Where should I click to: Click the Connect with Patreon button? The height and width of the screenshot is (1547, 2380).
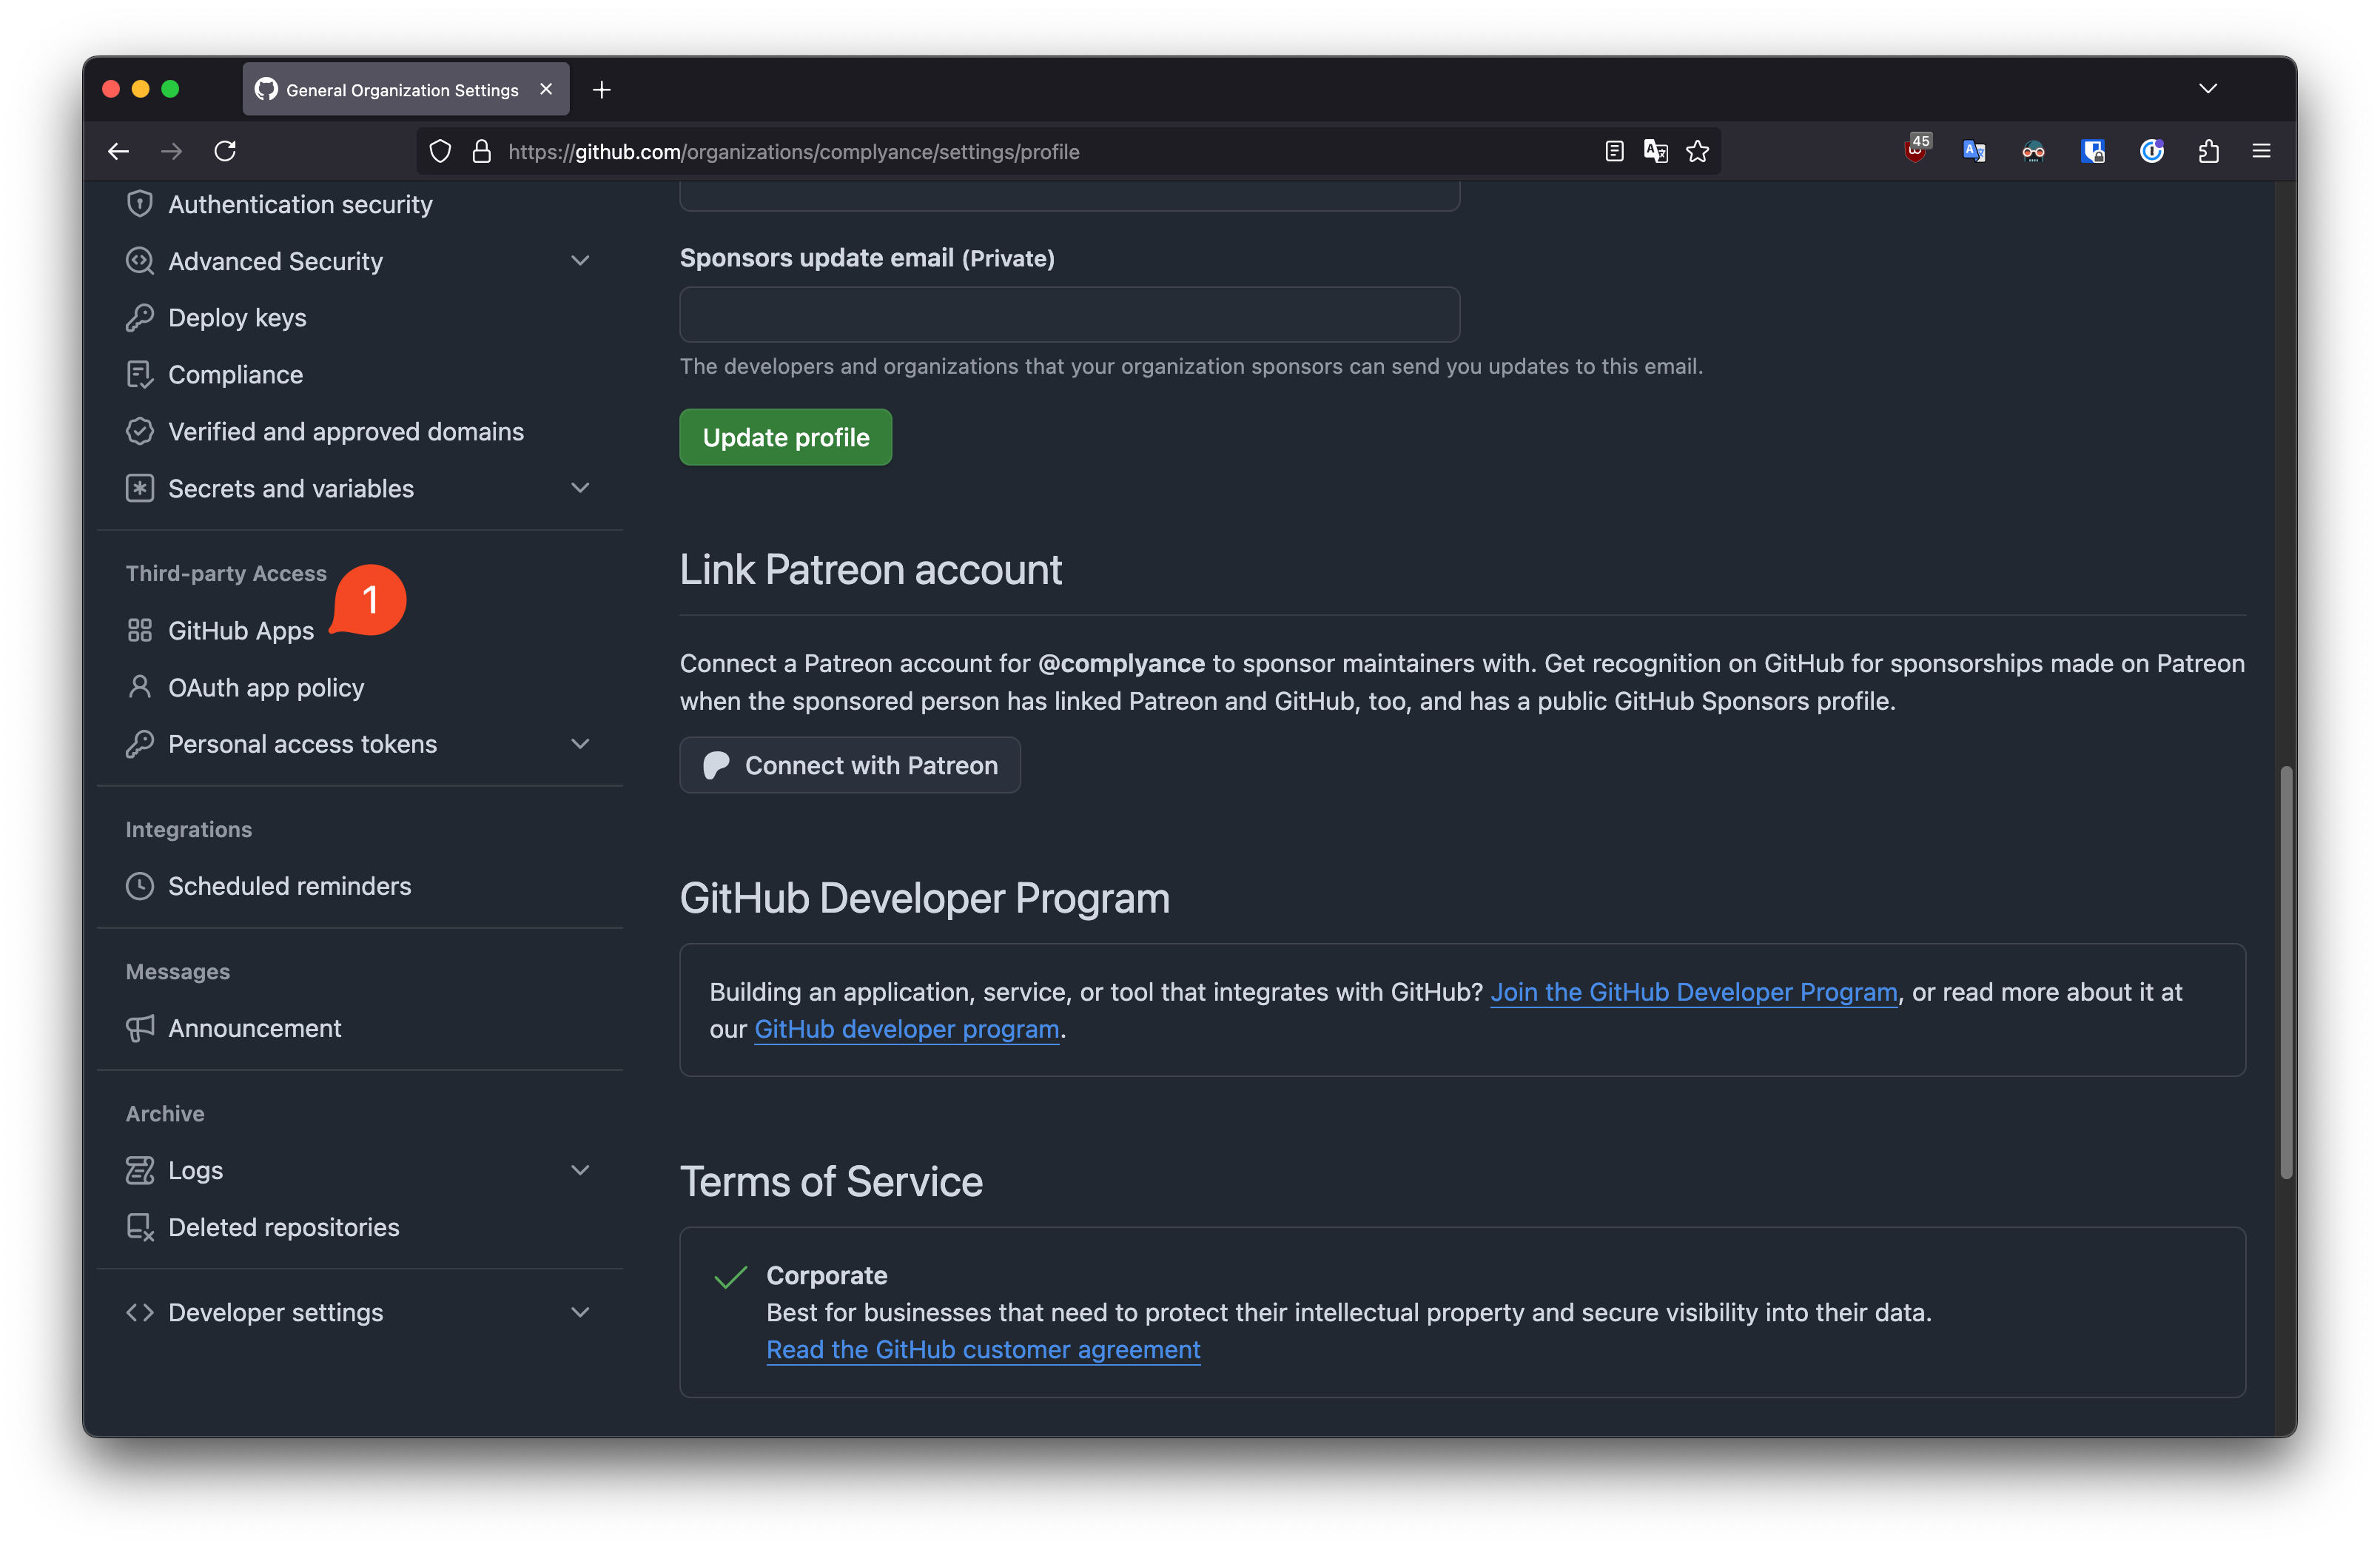(x=850, y=765)
